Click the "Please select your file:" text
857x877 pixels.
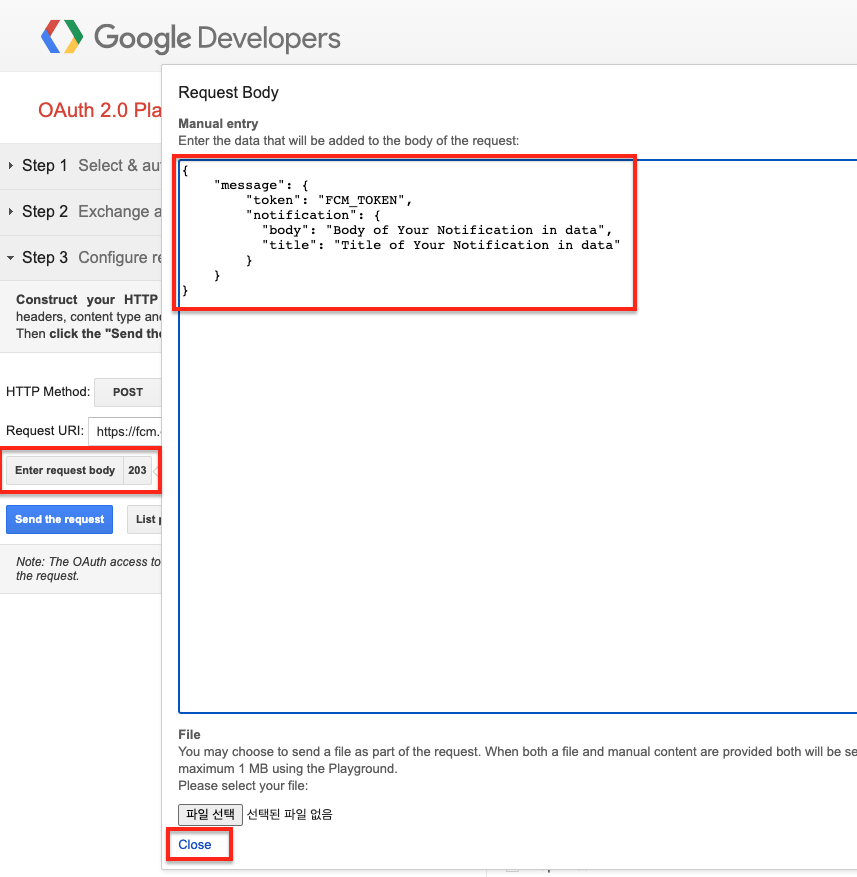pos(243,786)
